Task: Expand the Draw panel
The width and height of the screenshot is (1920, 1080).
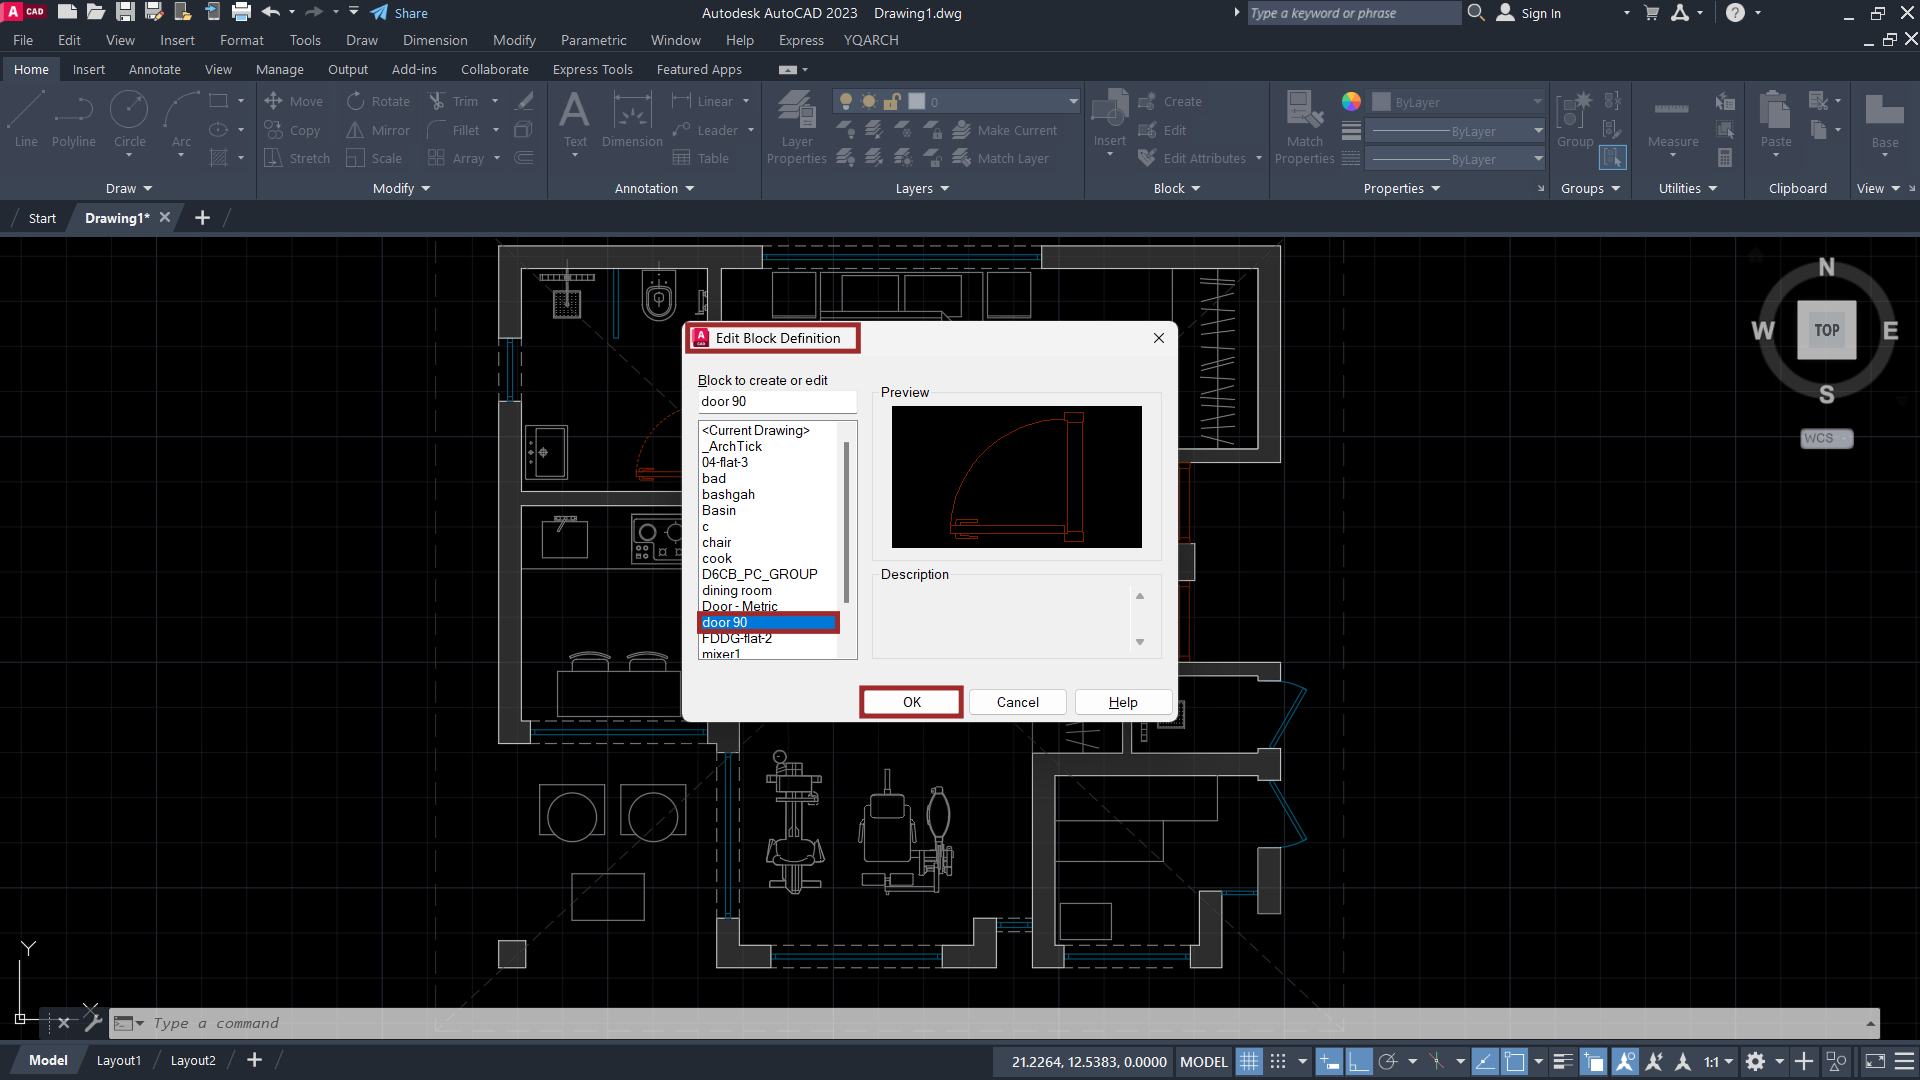Action: click(x=128, y=188)
